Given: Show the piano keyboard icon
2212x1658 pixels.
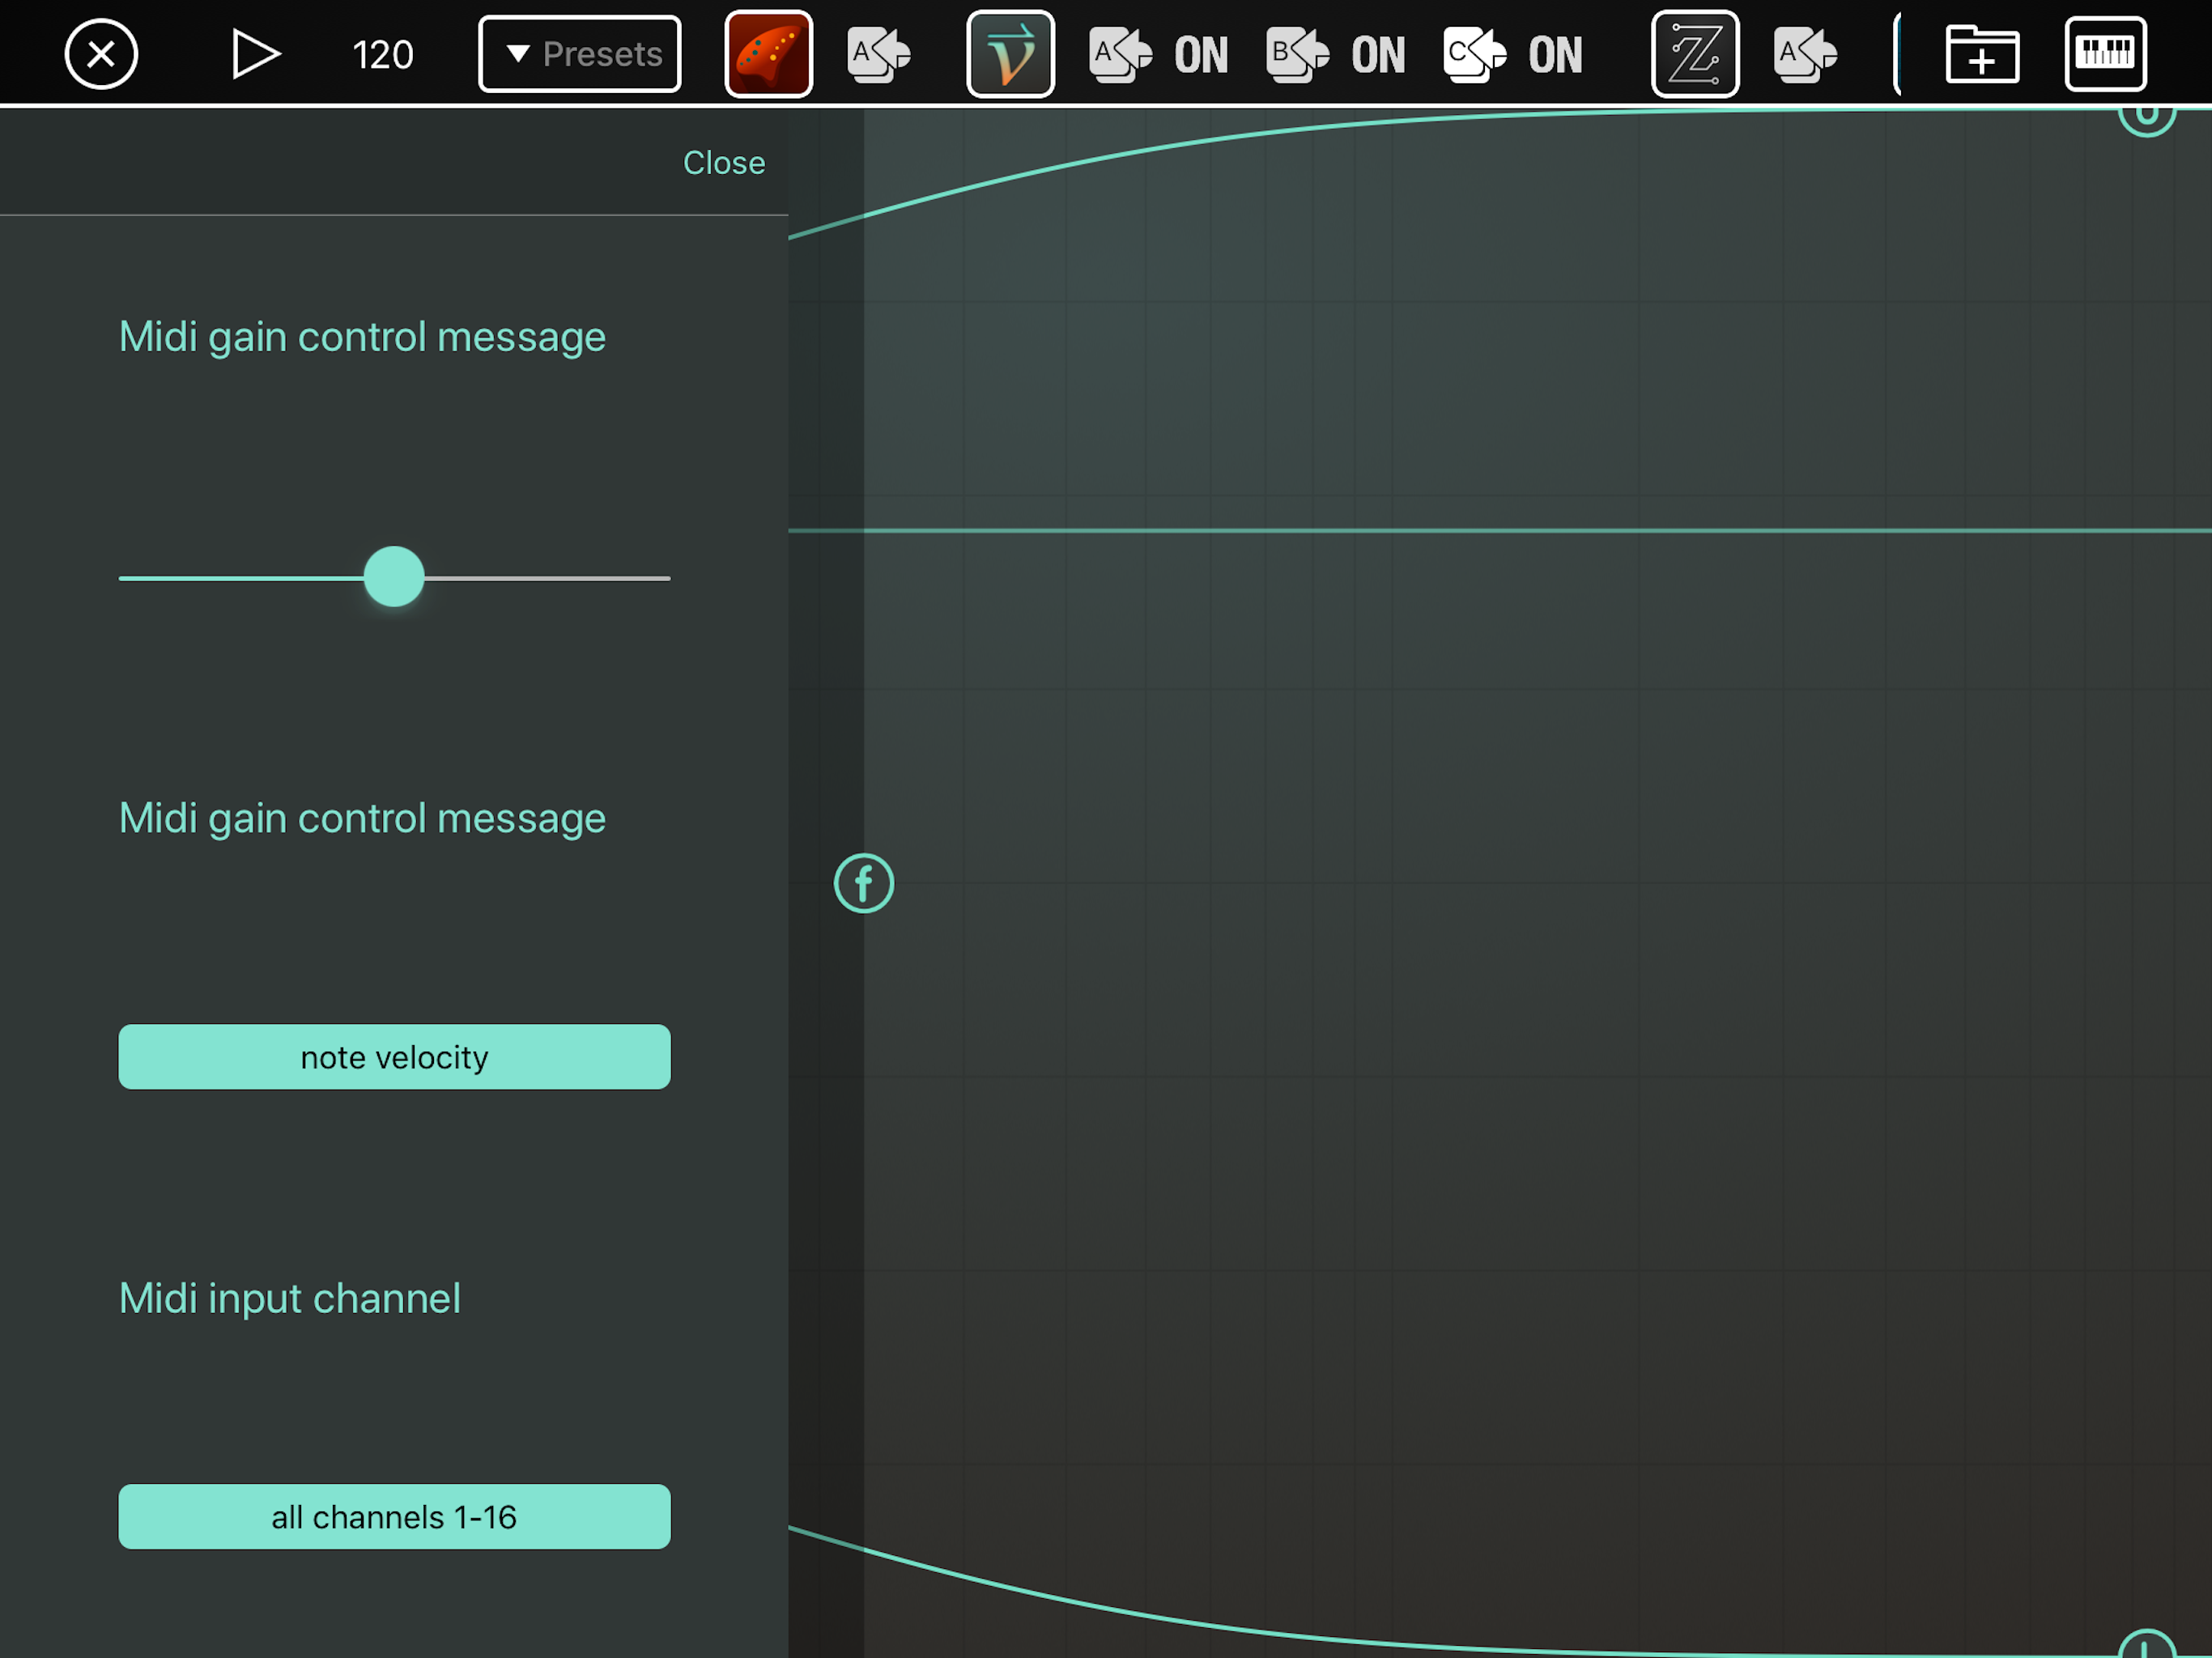Looking at the screenshot, I should pos(2105,54).
